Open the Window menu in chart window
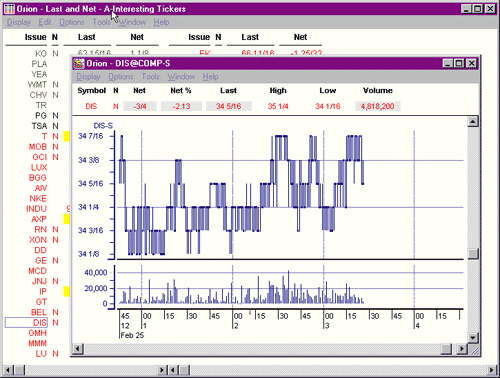This screenshot has width=500, height=378. click(181, 77)
